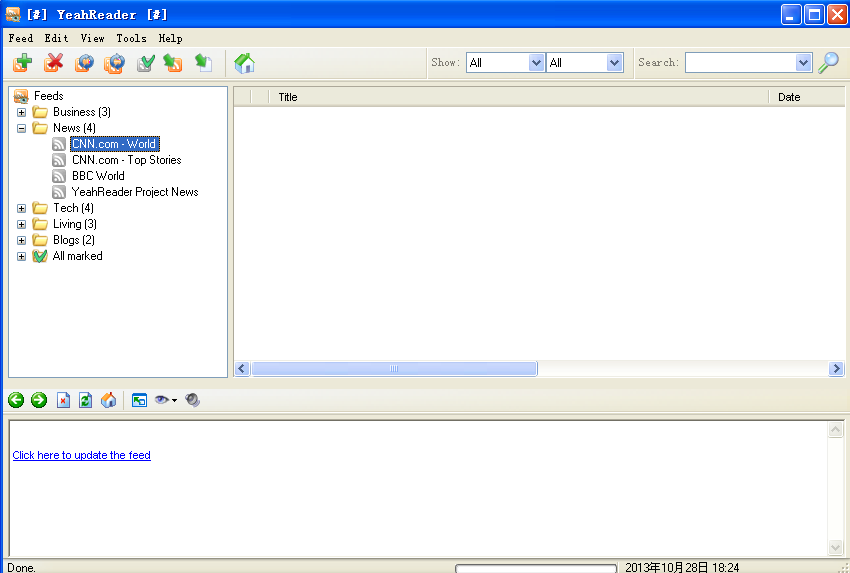The height and width of the screenshot is (573, 850).
Task: Click the YeahReader title bar app icon
Action: pyautogui.click(x=13, y=15)
